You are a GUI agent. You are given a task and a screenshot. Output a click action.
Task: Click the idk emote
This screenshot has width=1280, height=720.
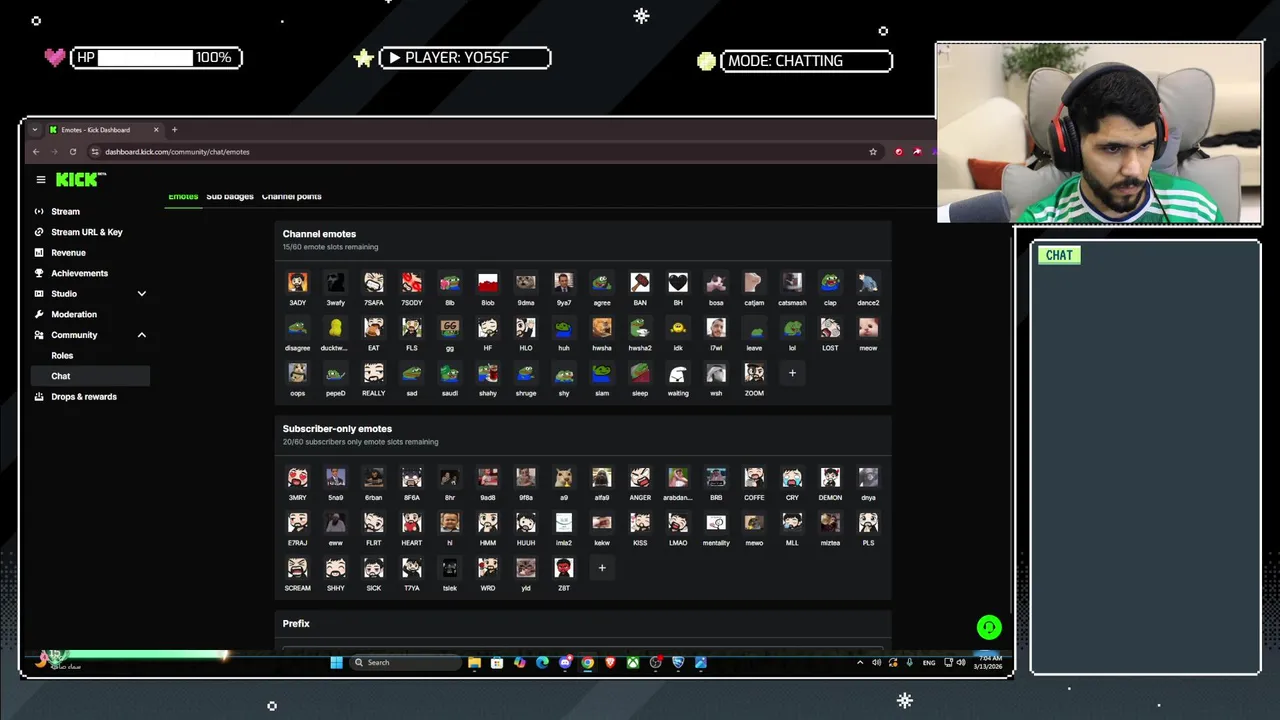(678, 328)
